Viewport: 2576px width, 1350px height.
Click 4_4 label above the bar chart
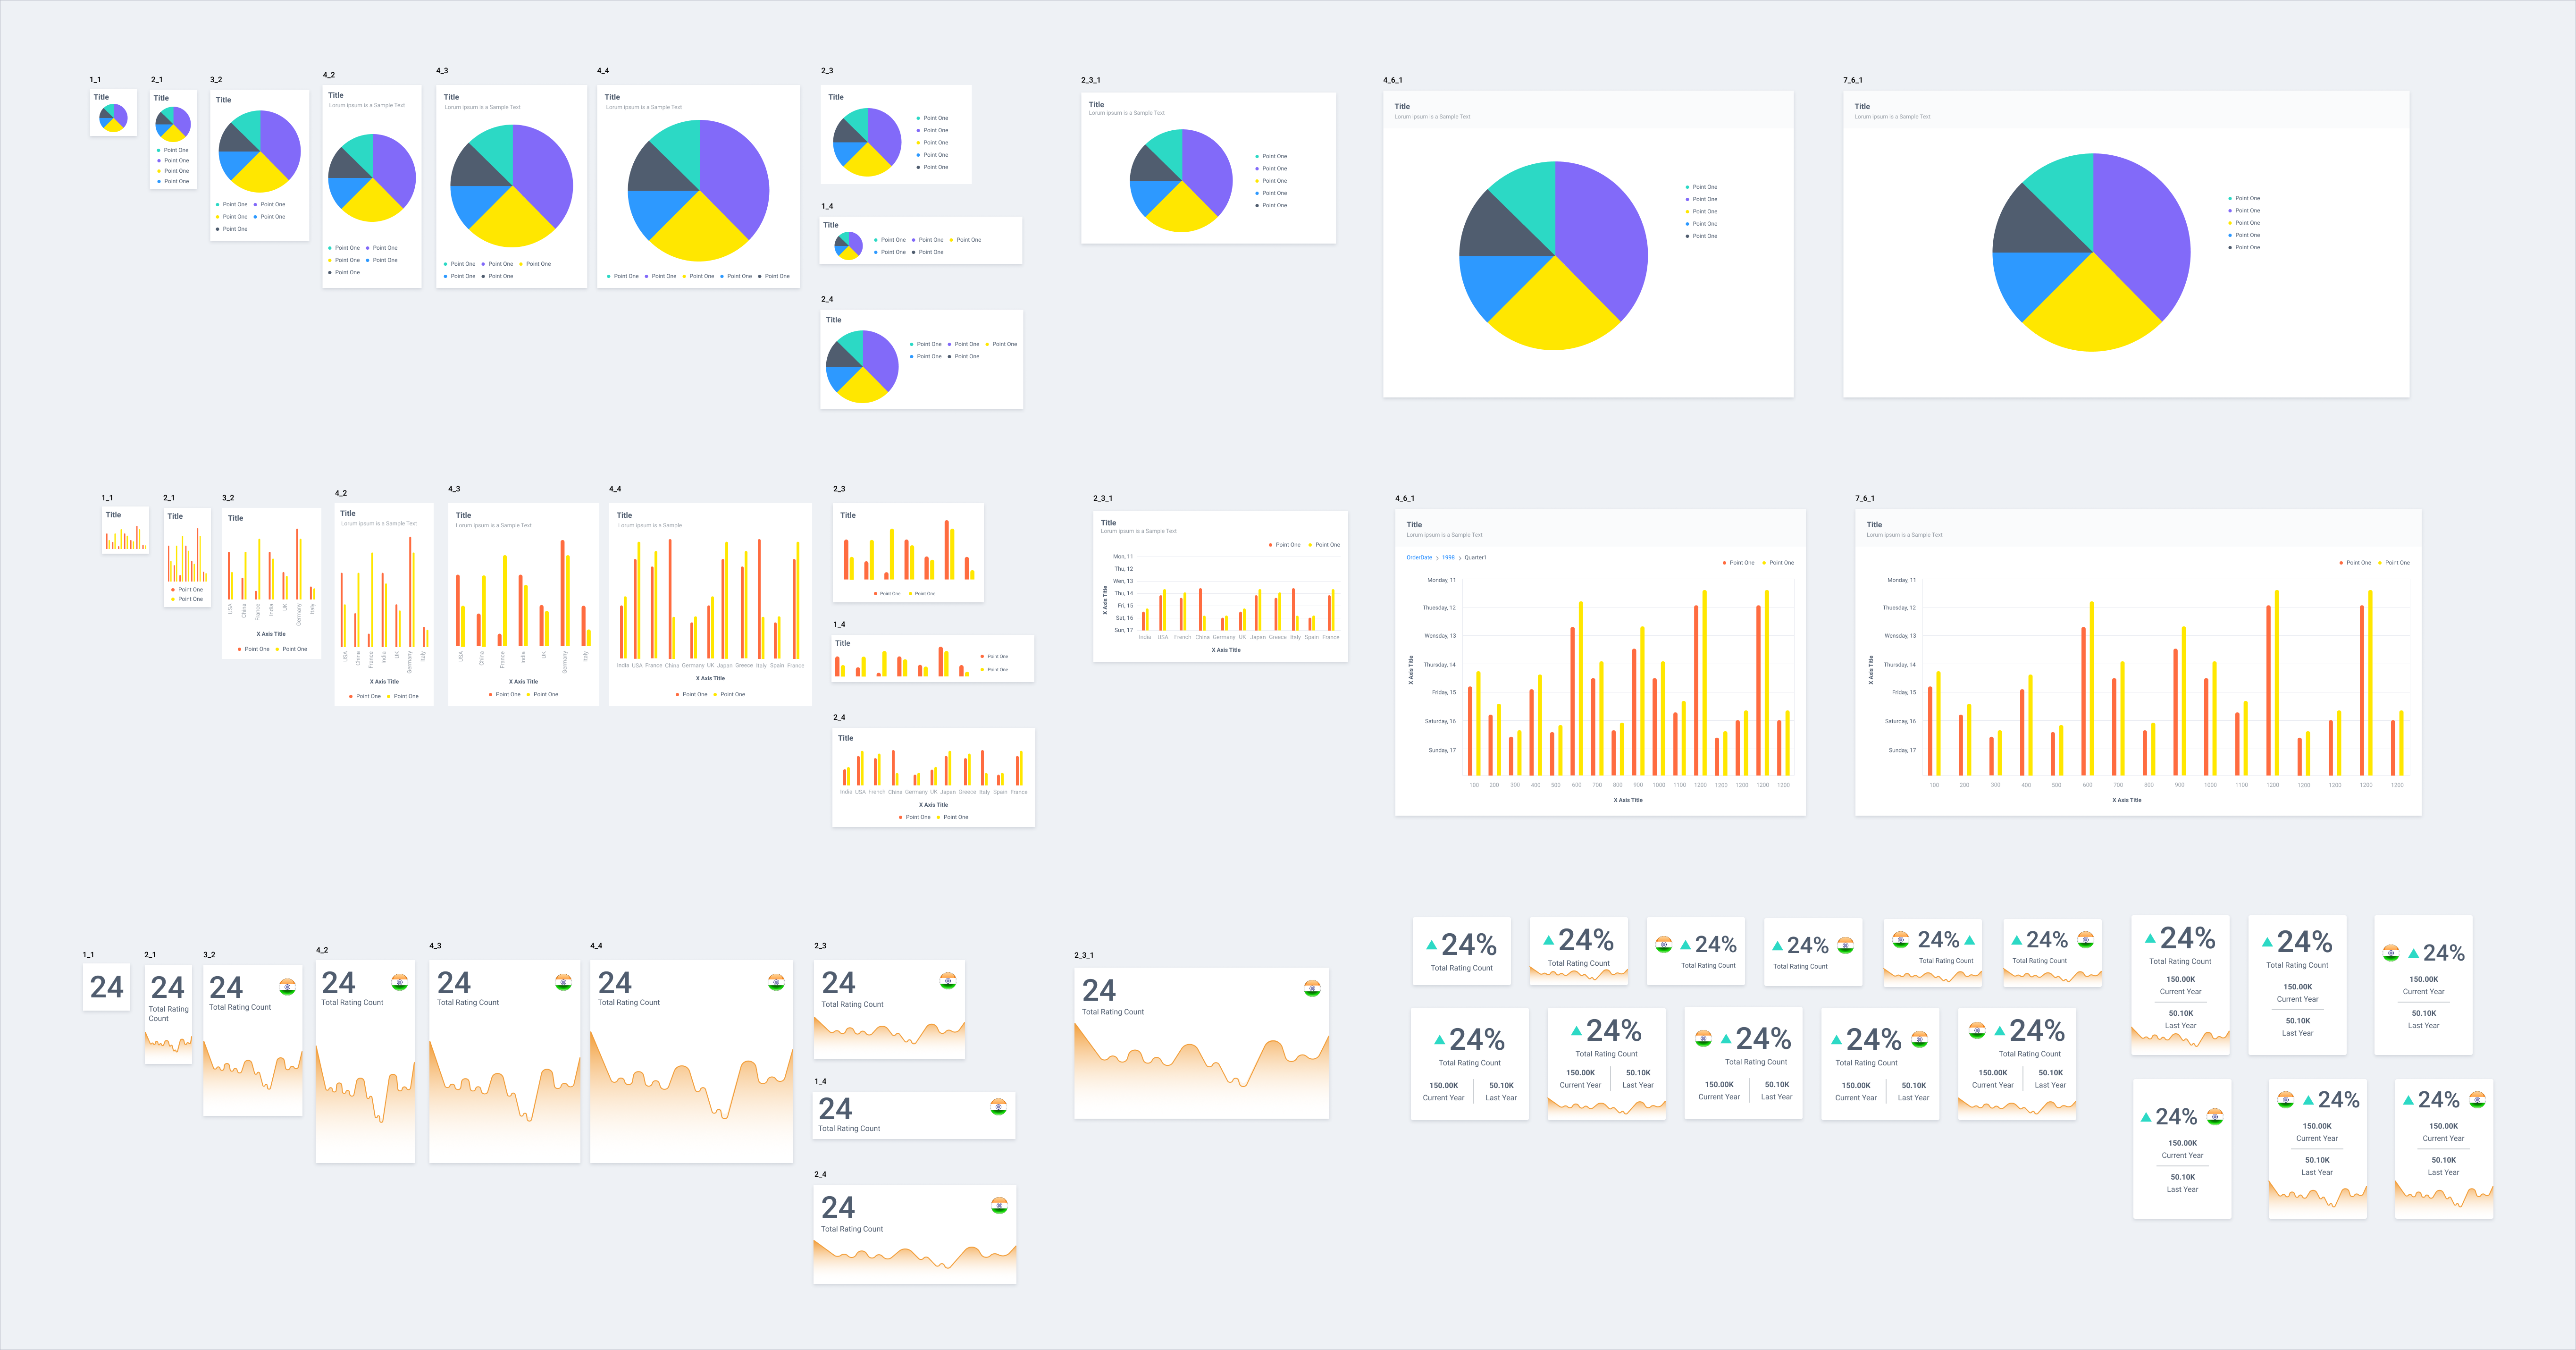click(x=615, y=489)
